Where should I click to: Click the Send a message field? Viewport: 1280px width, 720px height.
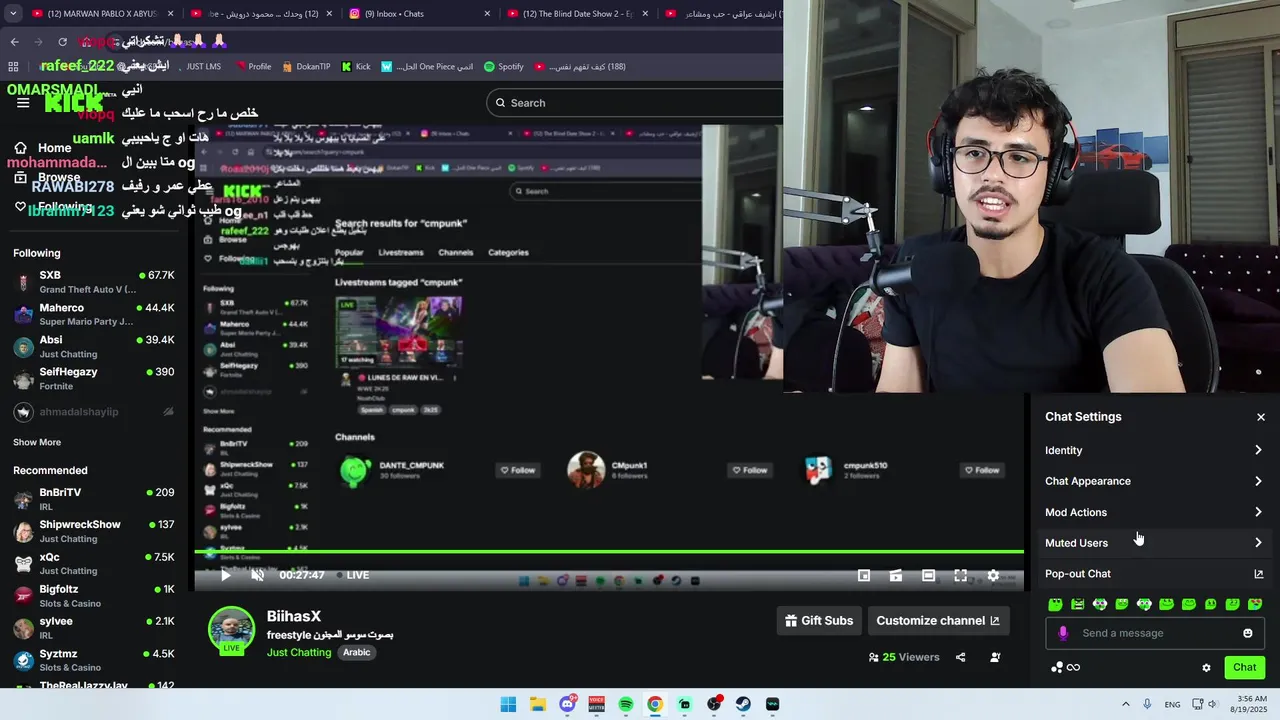pos(1155,633)
